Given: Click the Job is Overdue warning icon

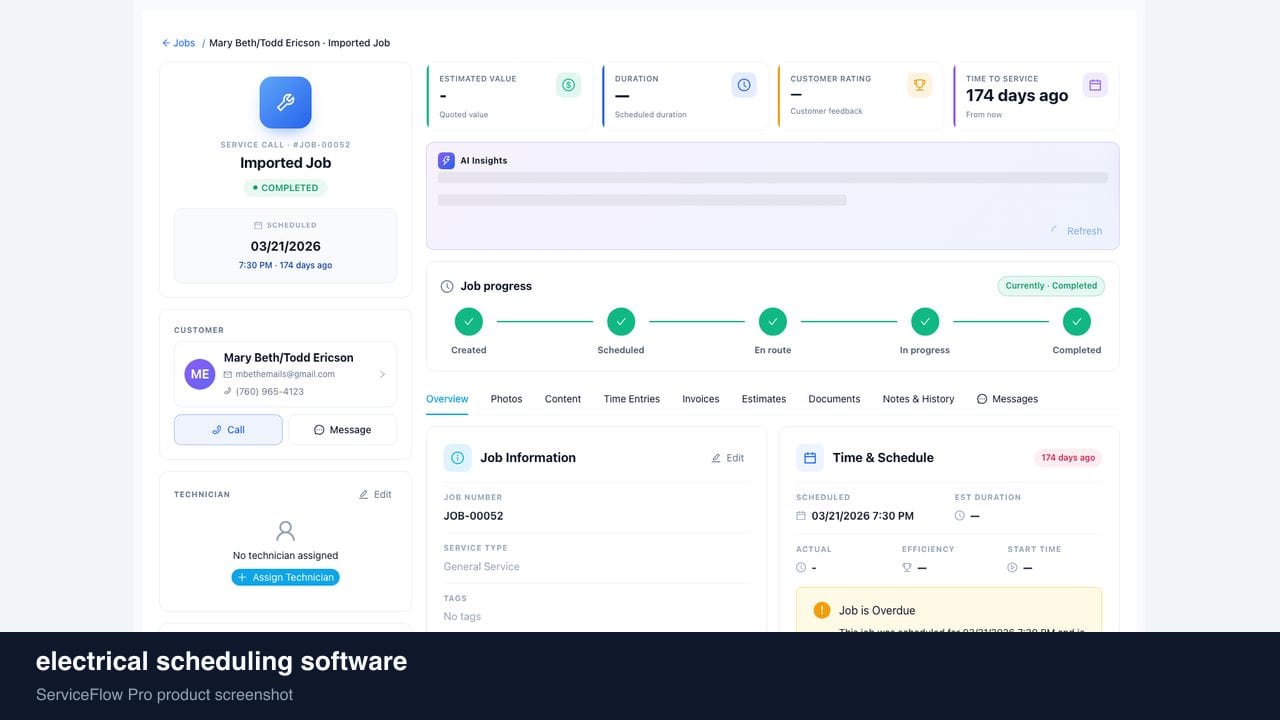Looking at the screenshot, I should point(822,610).
